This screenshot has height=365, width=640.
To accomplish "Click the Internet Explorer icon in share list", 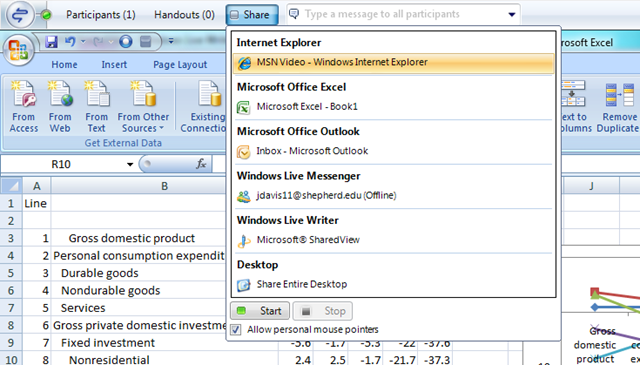I will (244, 63).
